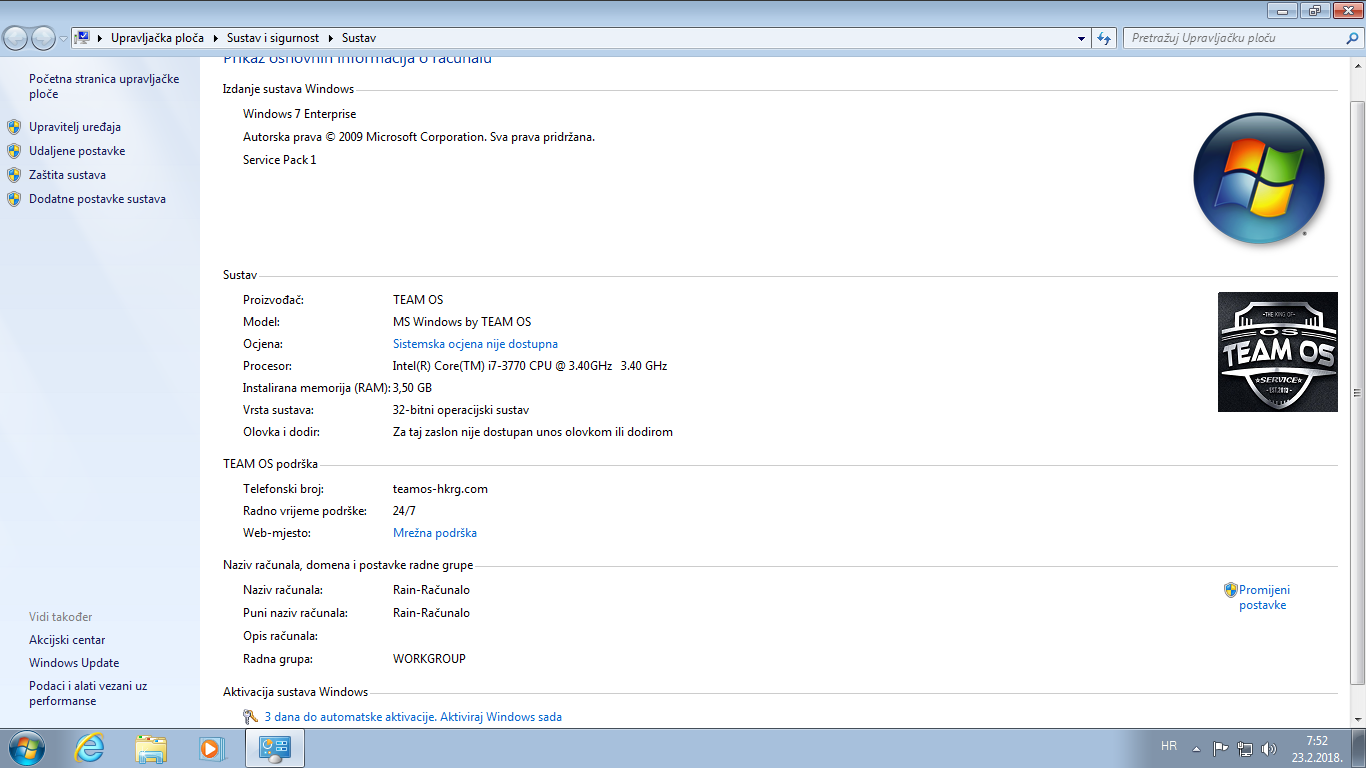Click HR language indicator in tray
The image size is (1366, 768).
pos(1168,746)
